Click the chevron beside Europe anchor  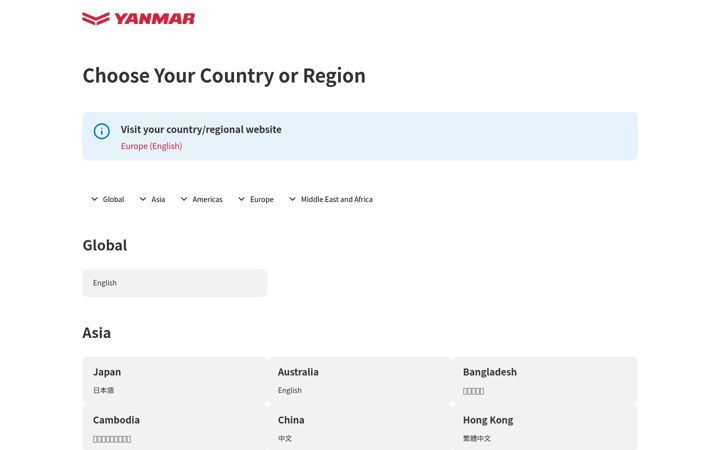[242, 199]
